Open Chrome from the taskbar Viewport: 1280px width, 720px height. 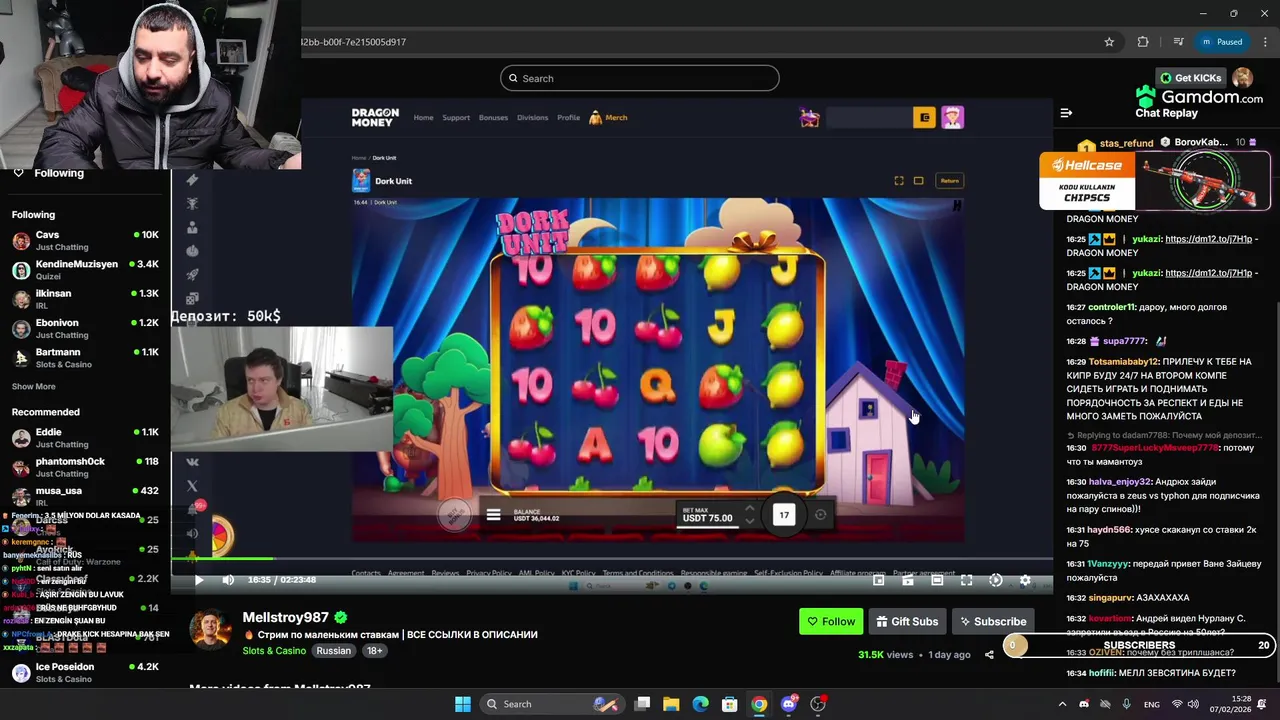click(x=759, y=704)
